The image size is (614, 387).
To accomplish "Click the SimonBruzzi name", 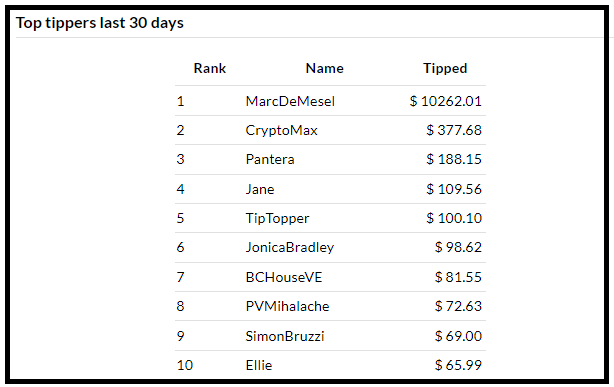I will pos(285,336).
